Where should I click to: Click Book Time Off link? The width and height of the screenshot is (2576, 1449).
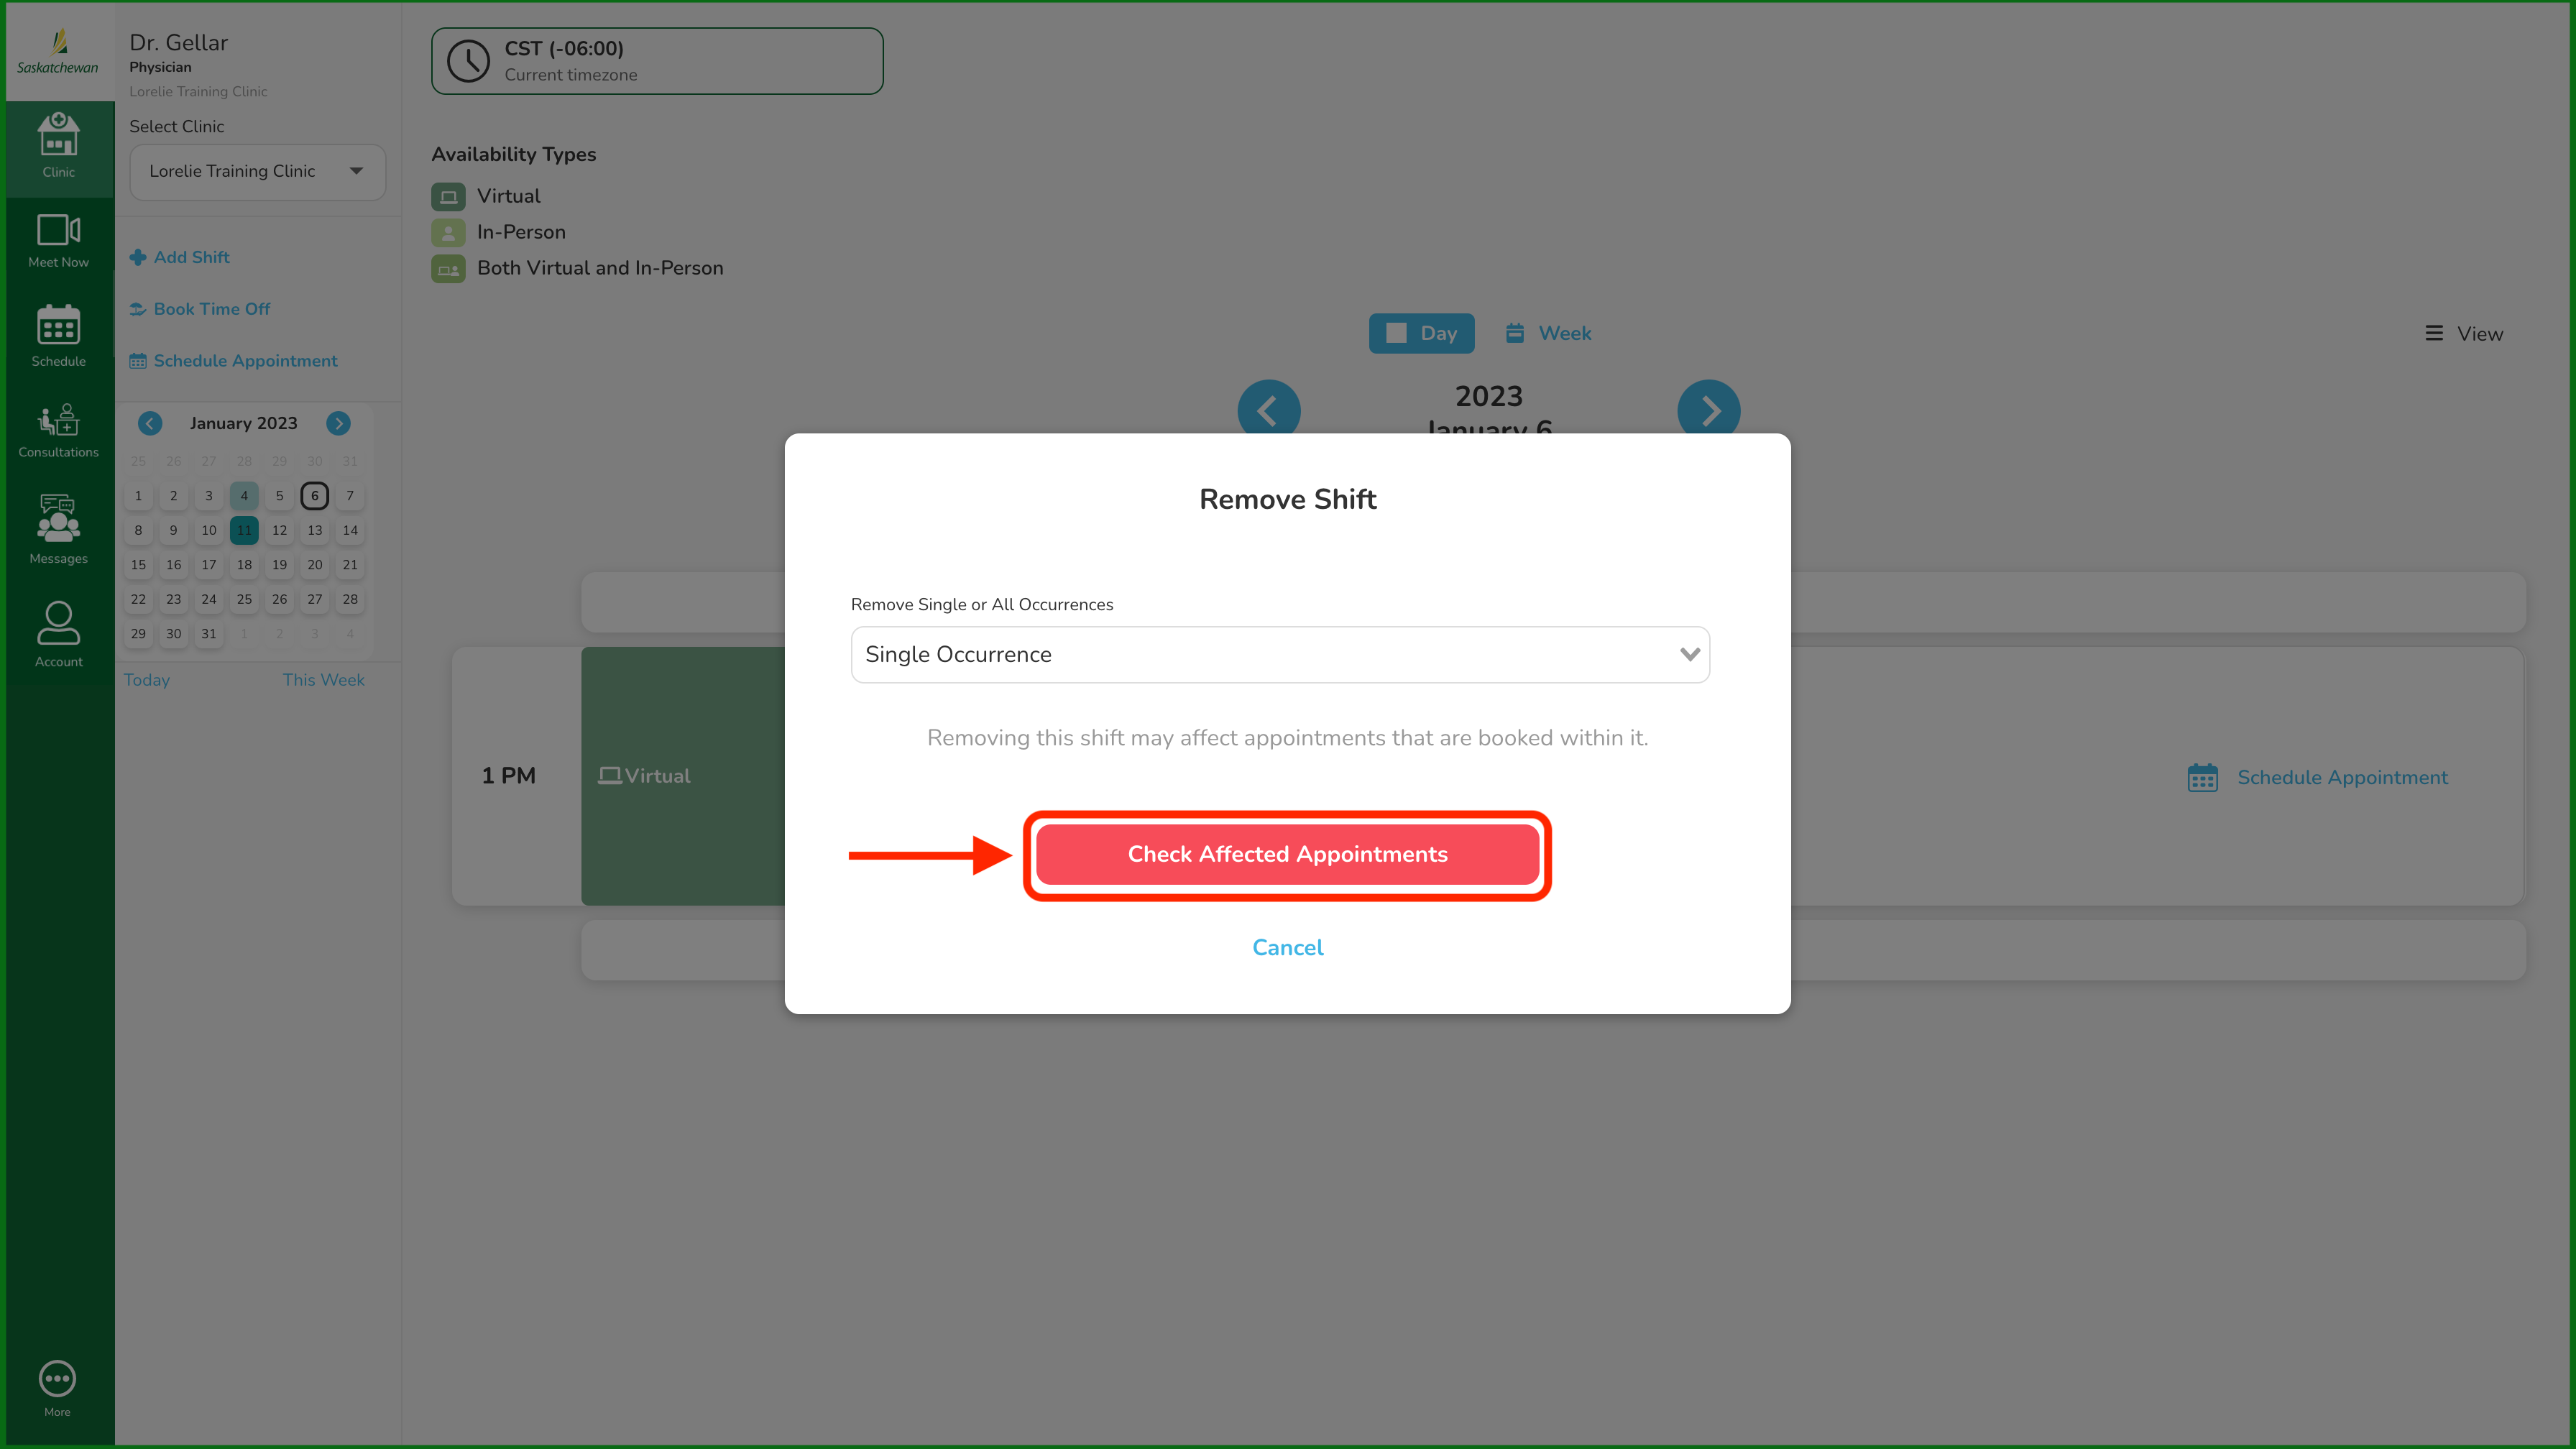(200, 309)
